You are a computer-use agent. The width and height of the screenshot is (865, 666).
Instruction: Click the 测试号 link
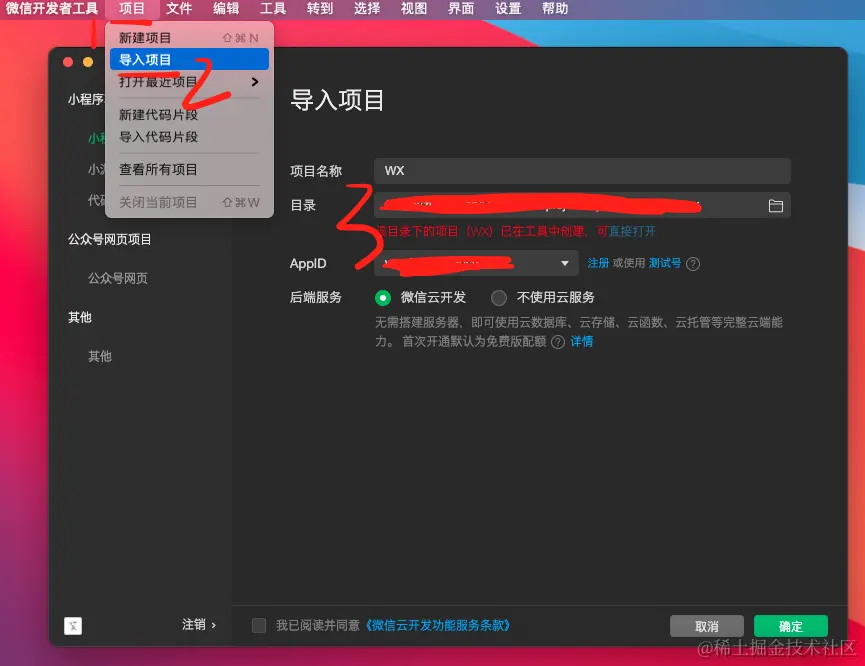click(665, 263)
